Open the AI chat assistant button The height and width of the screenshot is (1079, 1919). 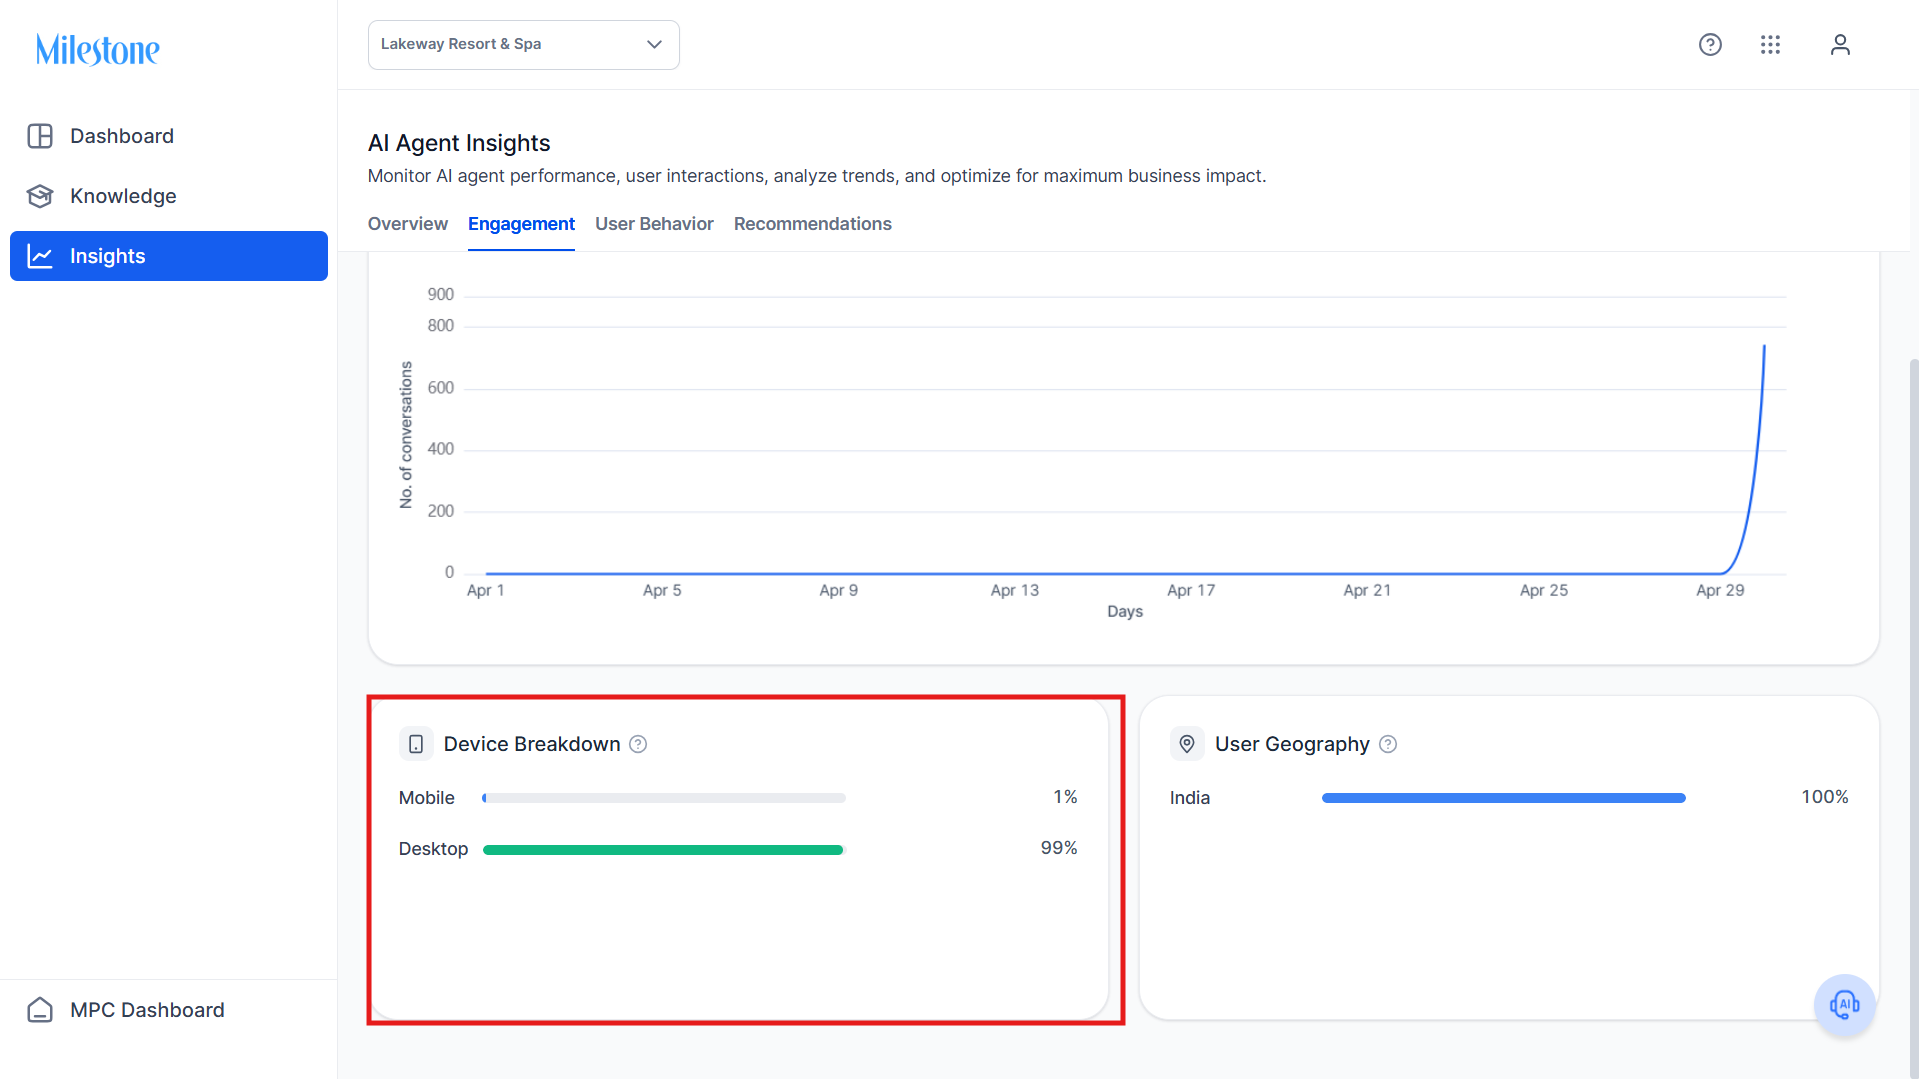point(1844,1004)
